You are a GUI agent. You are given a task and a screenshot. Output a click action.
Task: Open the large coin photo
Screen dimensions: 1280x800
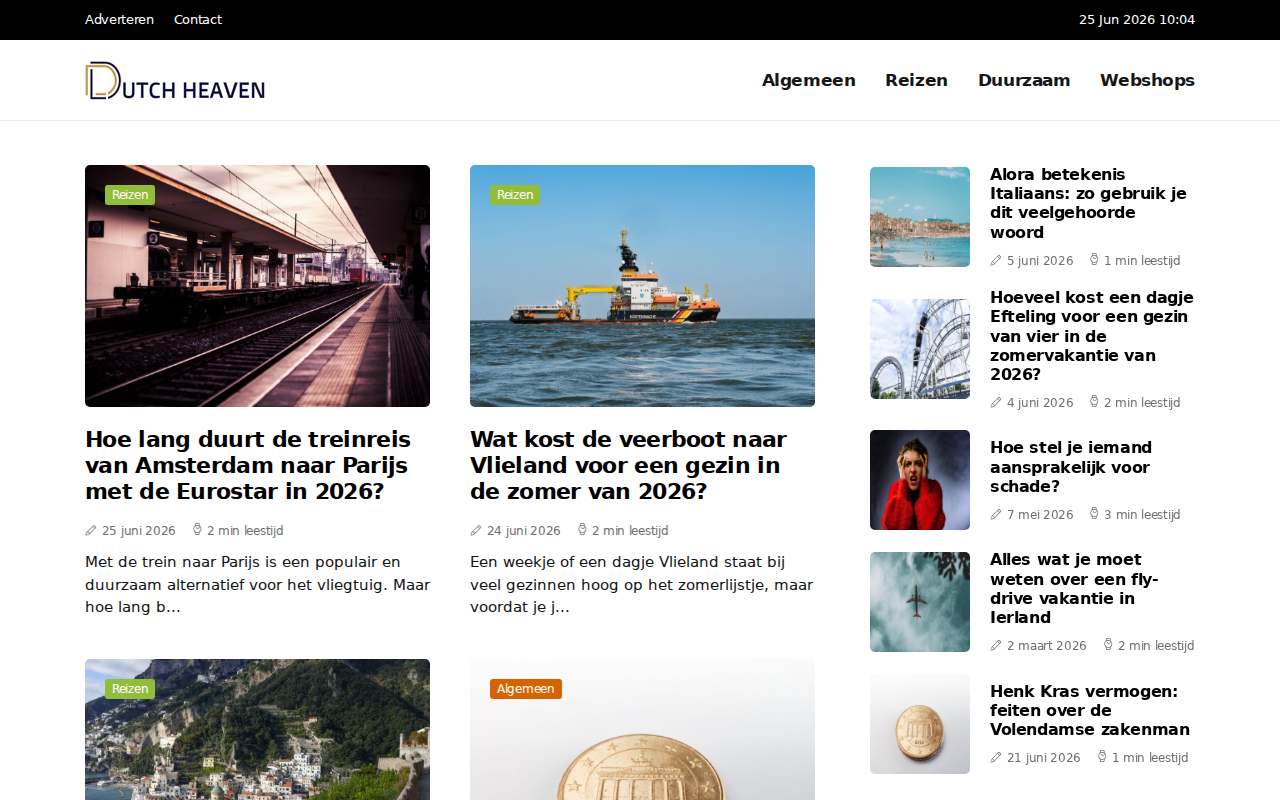pos(642,730)
